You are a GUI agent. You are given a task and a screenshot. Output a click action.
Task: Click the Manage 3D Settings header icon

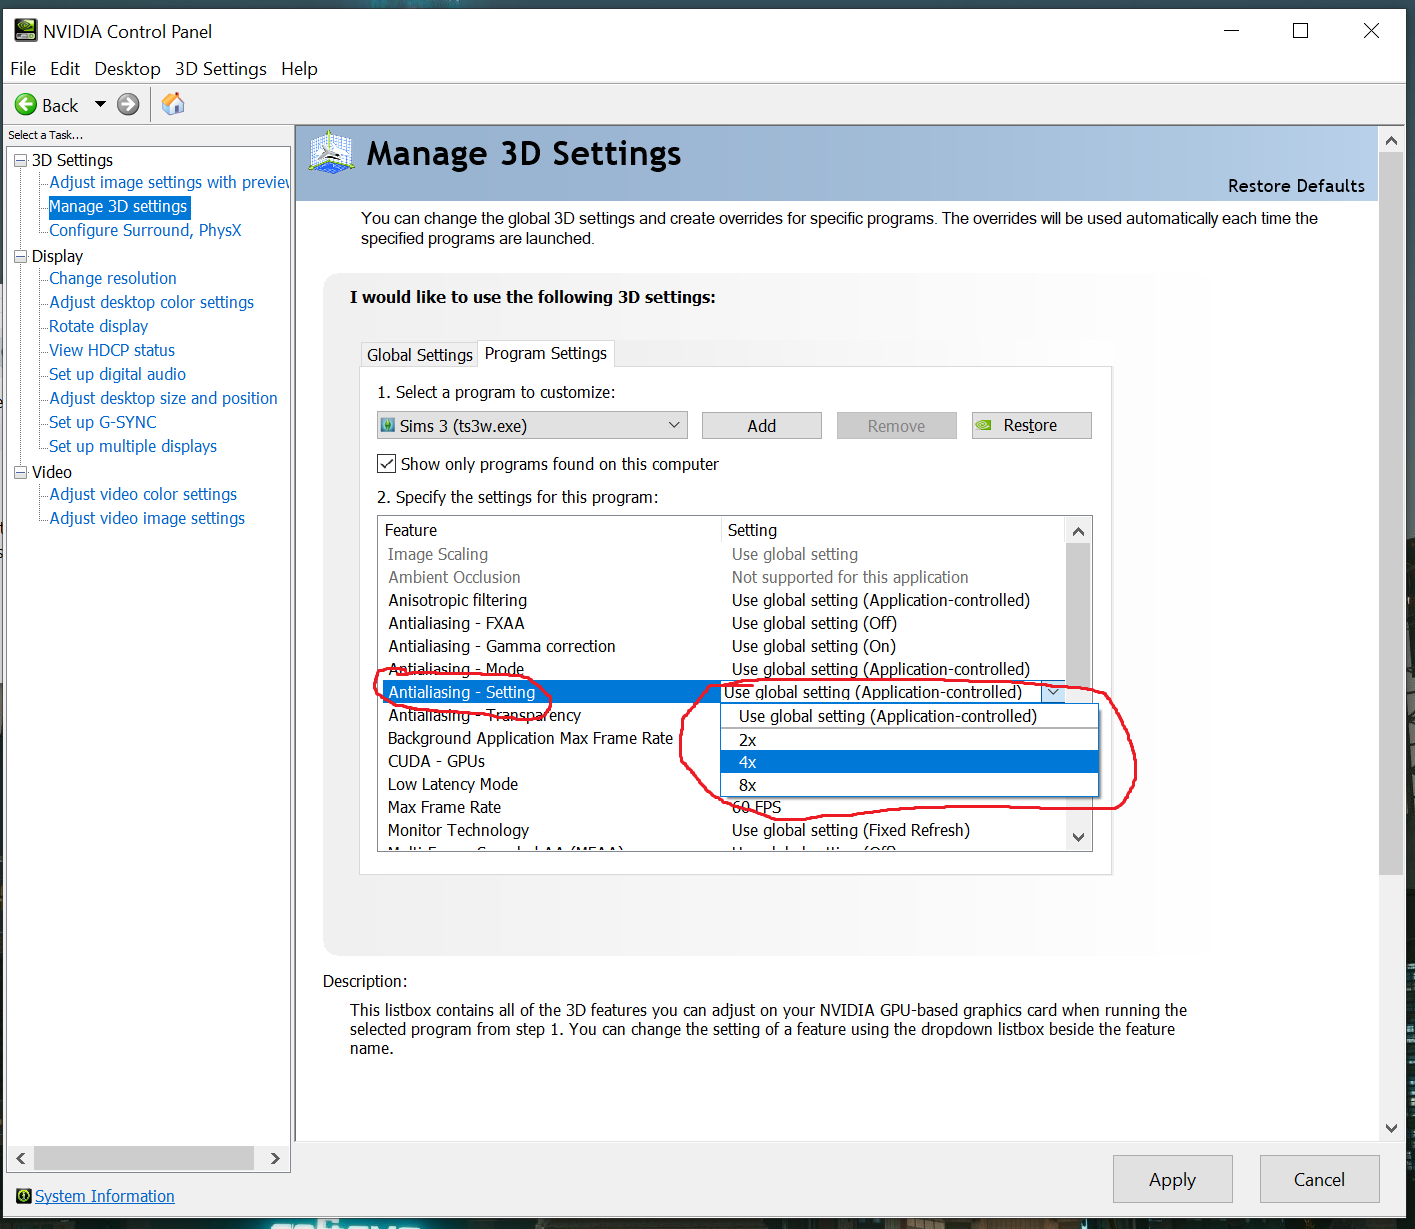coord(332,153)
